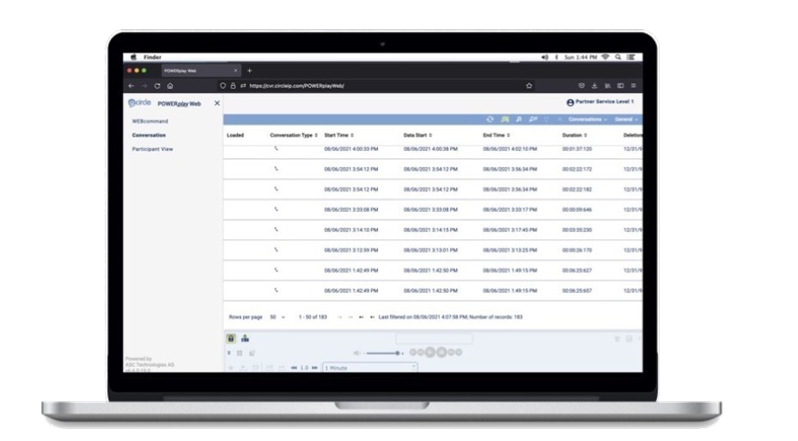Open the search magnifier in blue toolbar
The height and width of the screenshot is (441, 798).
(517, 119)
